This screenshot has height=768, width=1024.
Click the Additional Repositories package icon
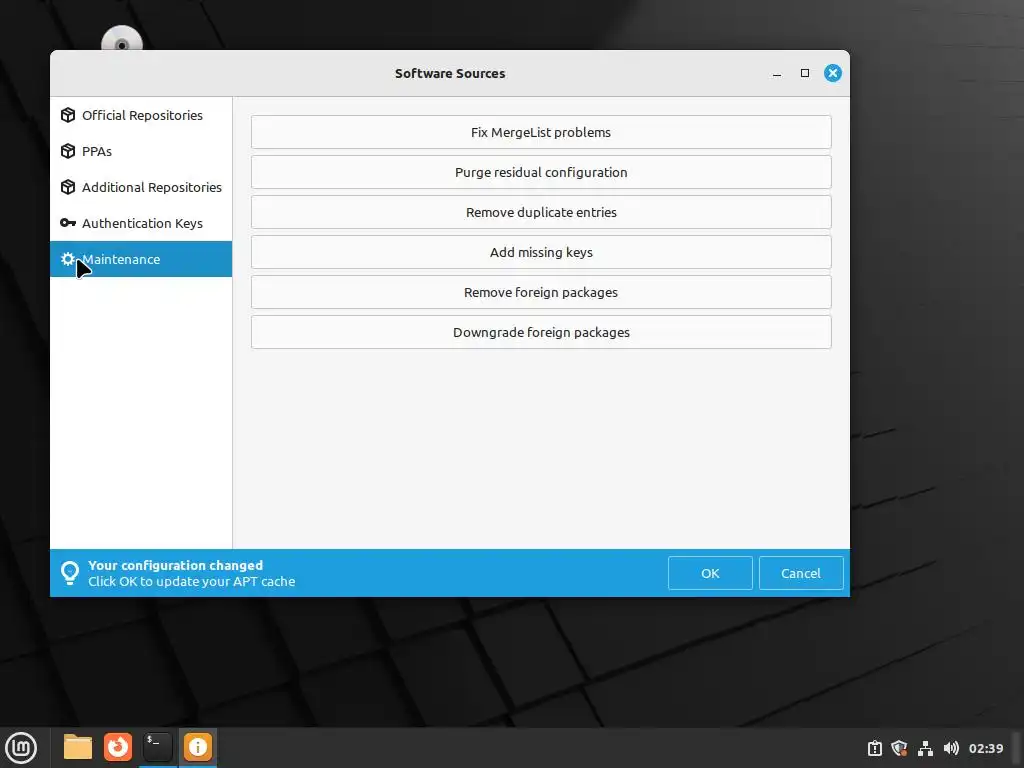68,187
